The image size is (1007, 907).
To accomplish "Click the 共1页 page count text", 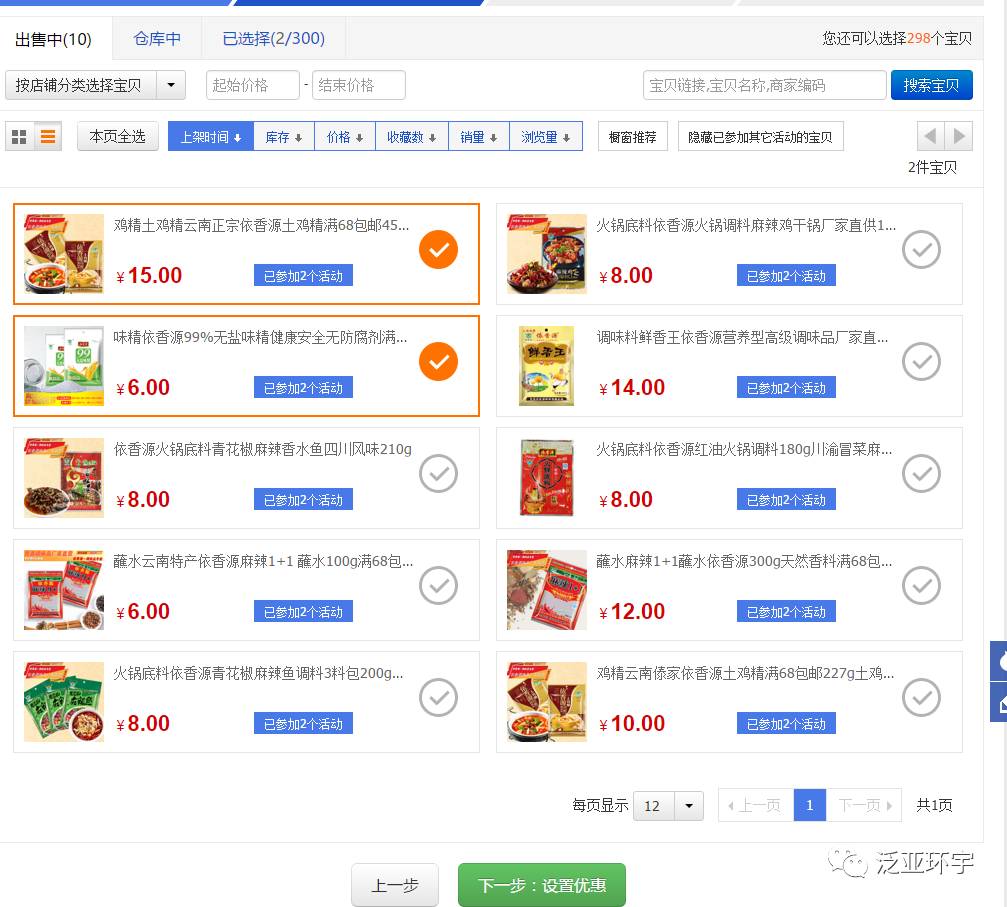I will tap(934, 805).
